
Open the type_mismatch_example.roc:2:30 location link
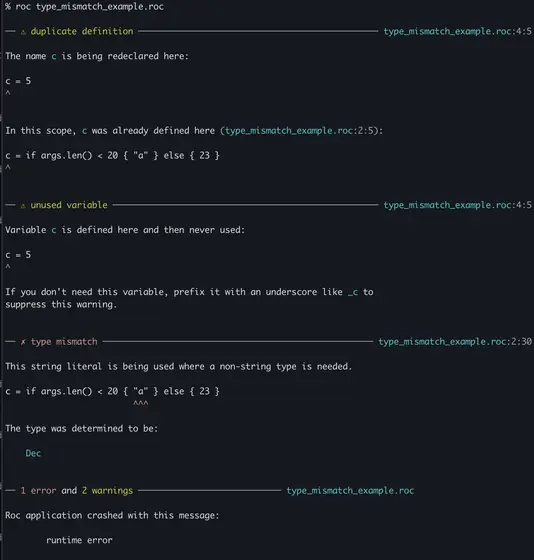(x=455, y=342)
